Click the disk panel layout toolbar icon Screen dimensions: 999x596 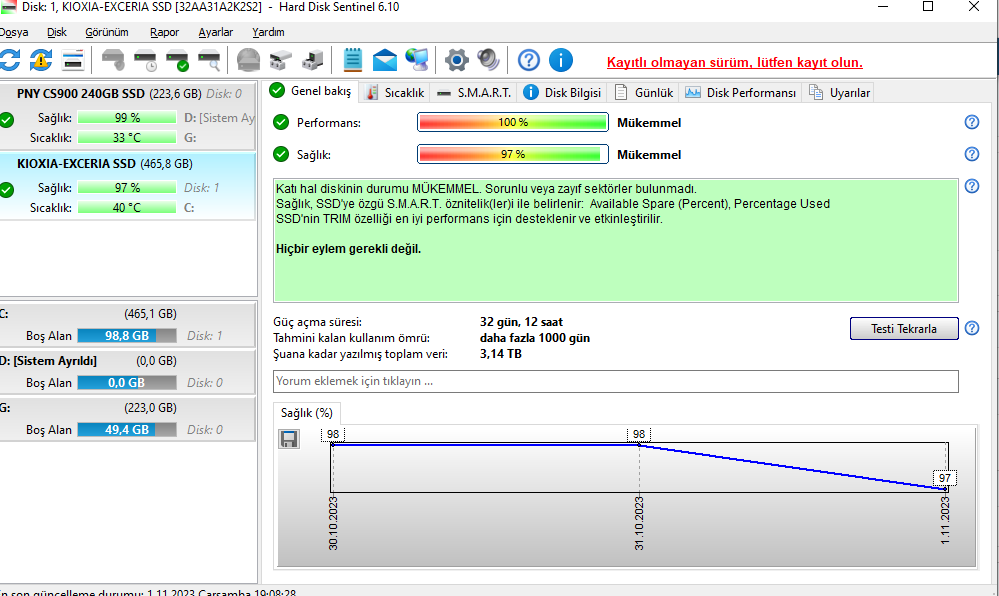coord(73,61)
